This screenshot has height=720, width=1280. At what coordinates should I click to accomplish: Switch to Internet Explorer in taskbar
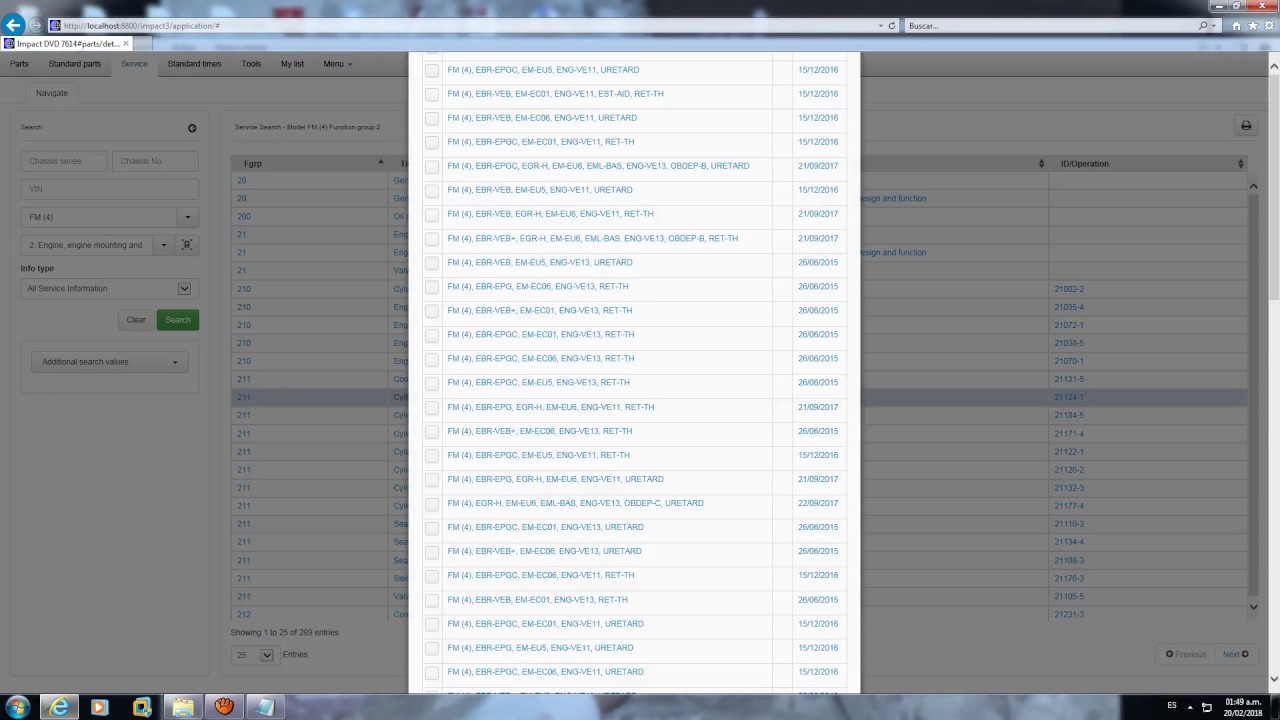coord(59,707)
